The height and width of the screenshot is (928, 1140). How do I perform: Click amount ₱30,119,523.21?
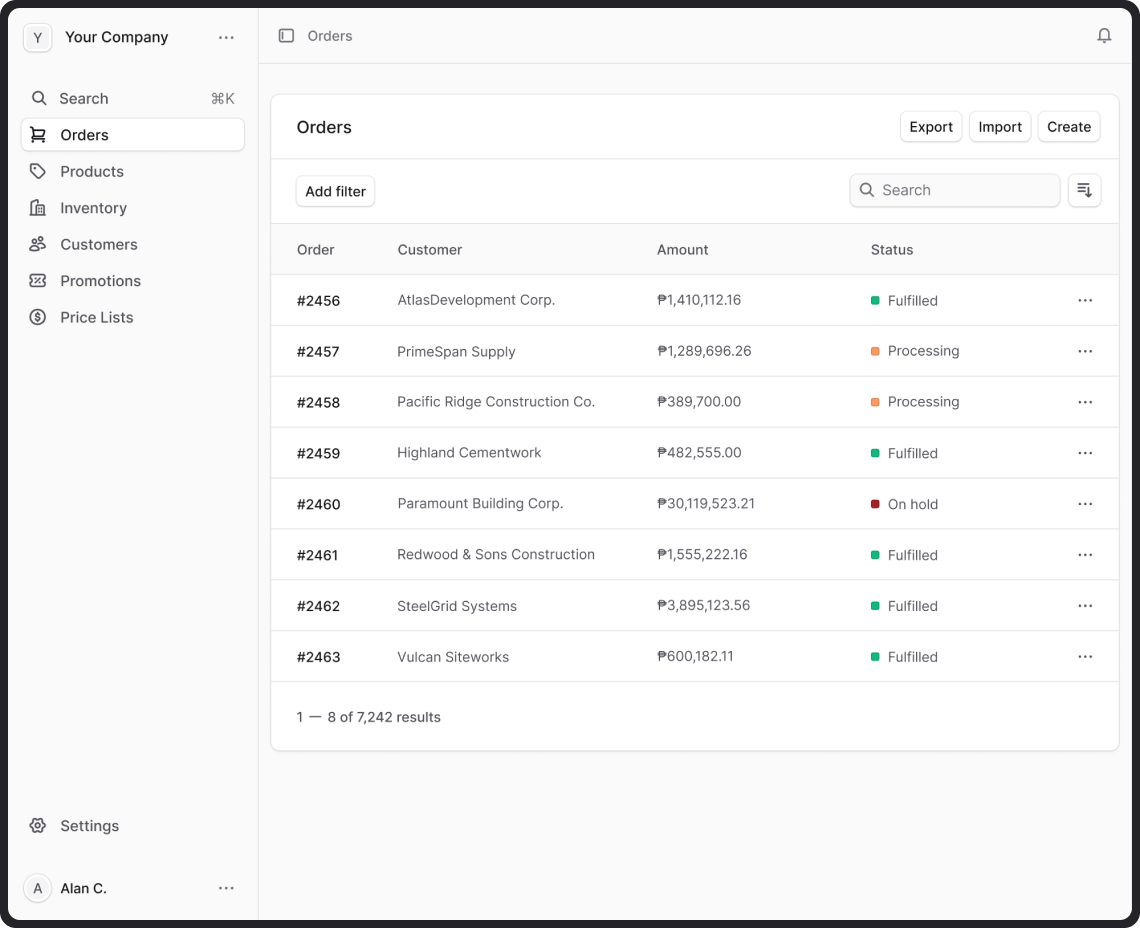705,503
